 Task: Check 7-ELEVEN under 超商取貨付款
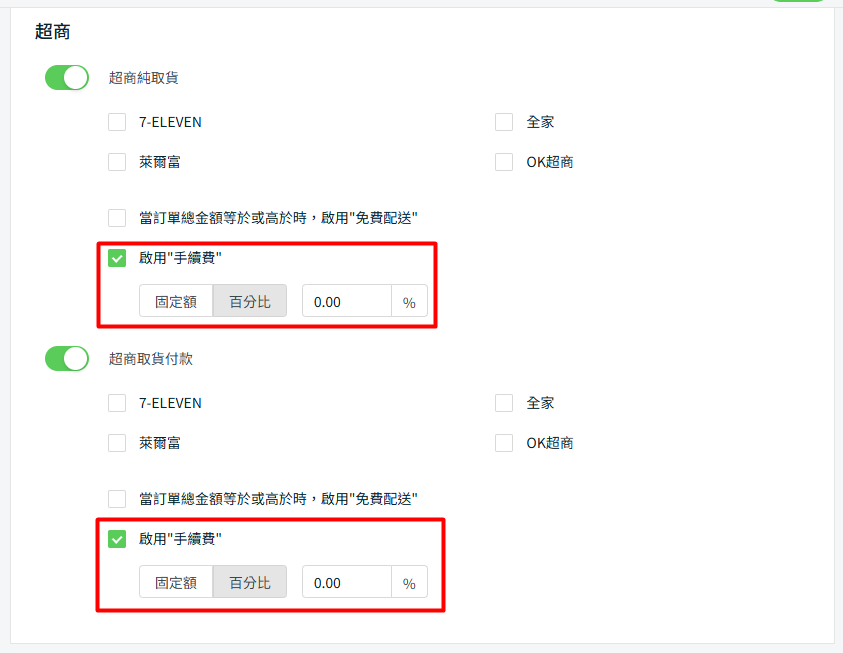pyautogui.click(x=117, y=403)
